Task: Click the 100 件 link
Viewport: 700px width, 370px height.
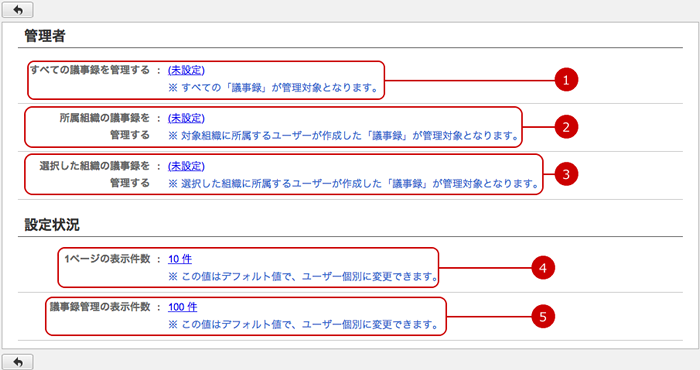Action: tap(183, 307)
